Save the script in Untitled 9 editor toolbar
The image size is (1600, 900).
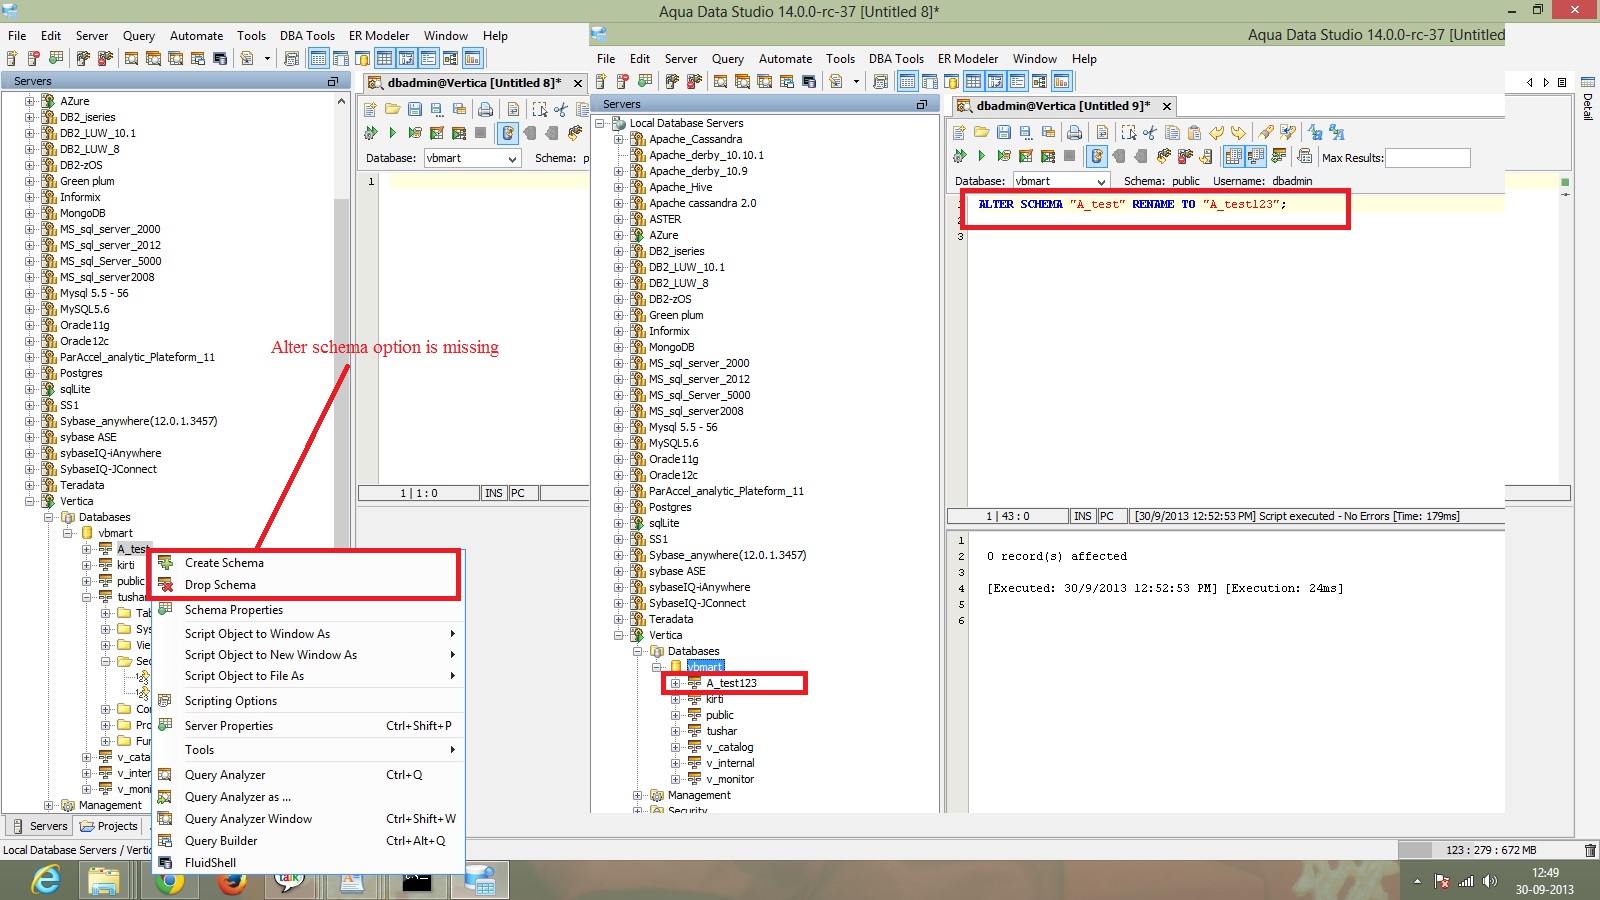1003,132
